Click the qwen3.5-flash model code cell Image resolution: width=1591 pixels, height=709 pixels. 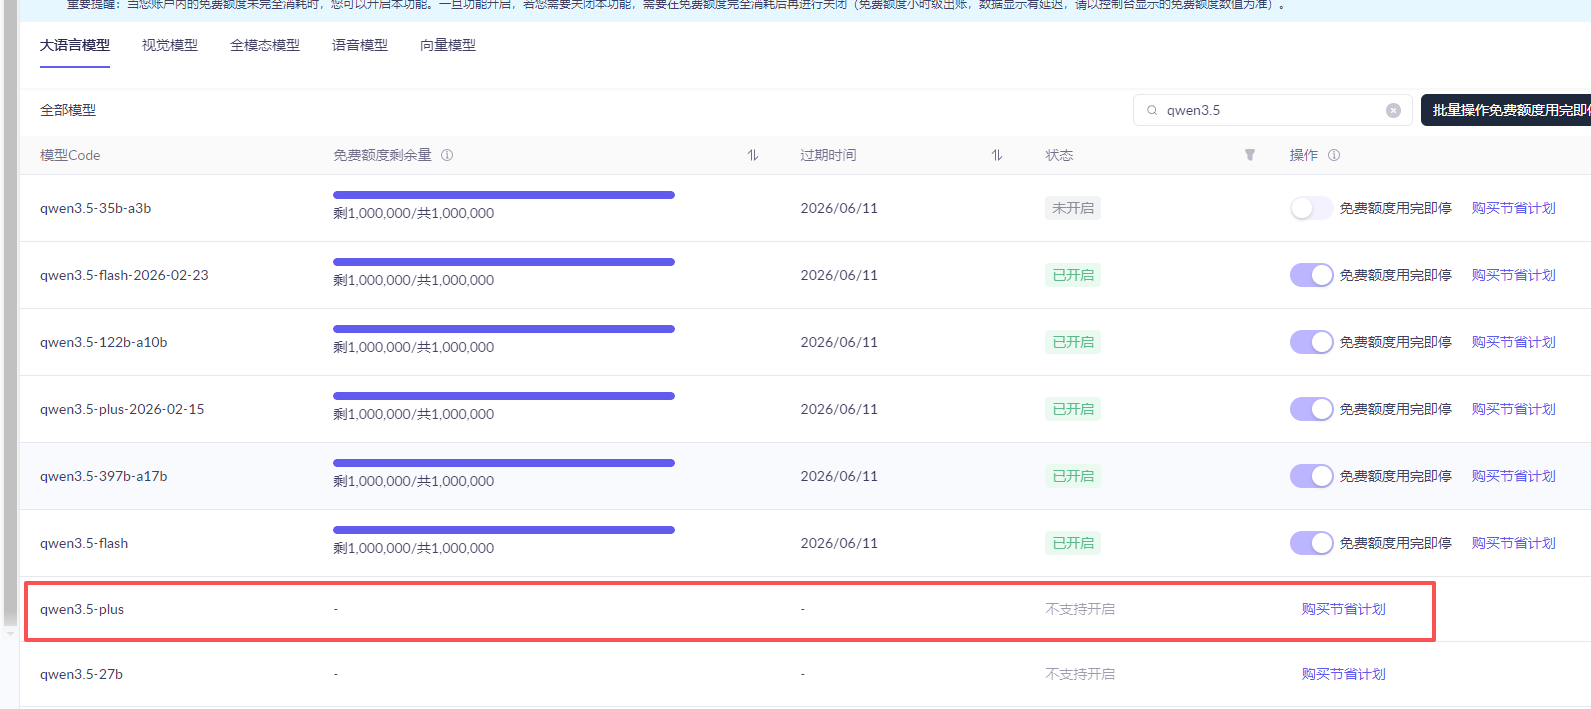click(84, 543)
